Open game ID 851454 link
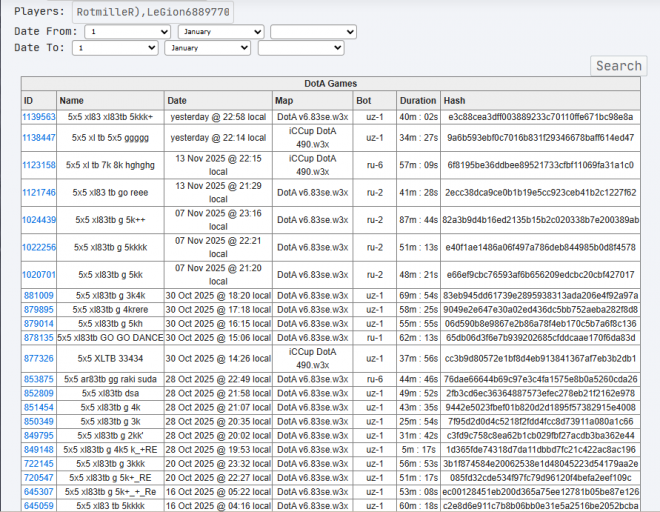The image size is (660, 512). (39, 407)
